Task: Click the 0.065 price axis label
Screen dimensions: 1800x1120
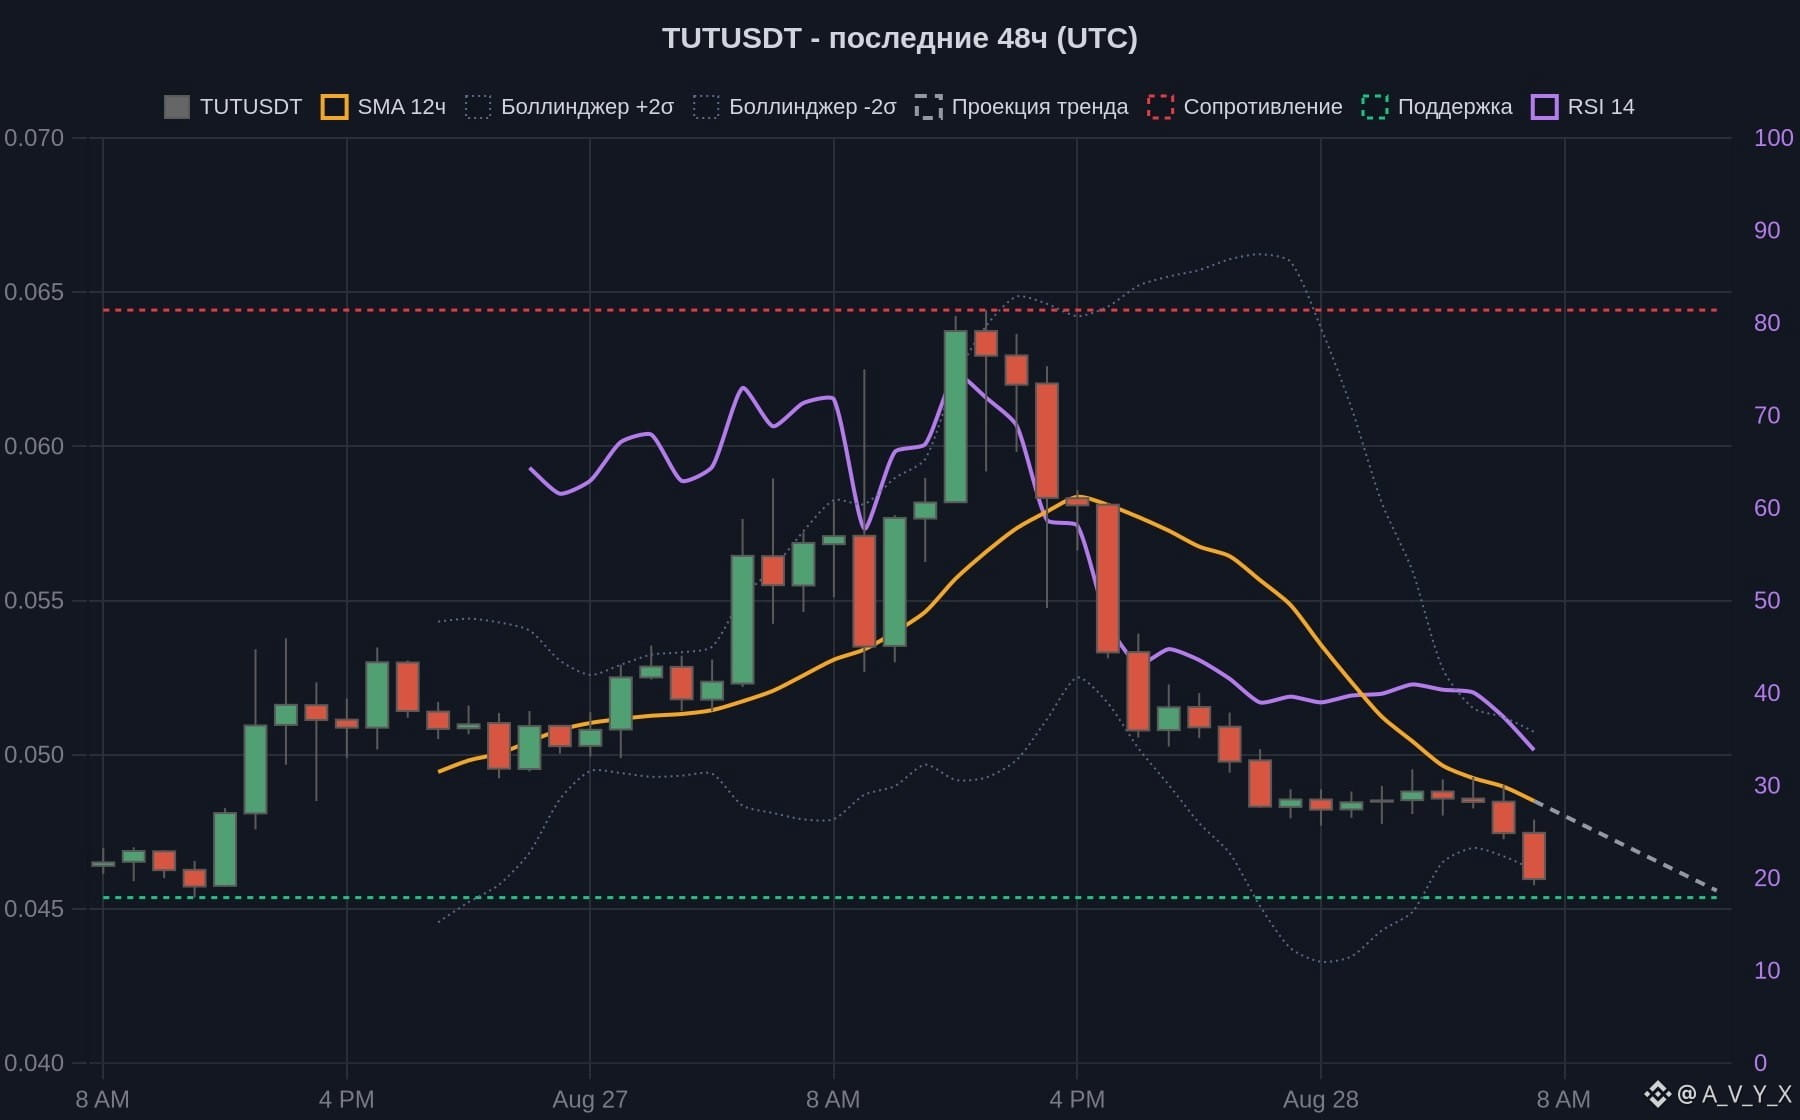Action: pos(34,292)
